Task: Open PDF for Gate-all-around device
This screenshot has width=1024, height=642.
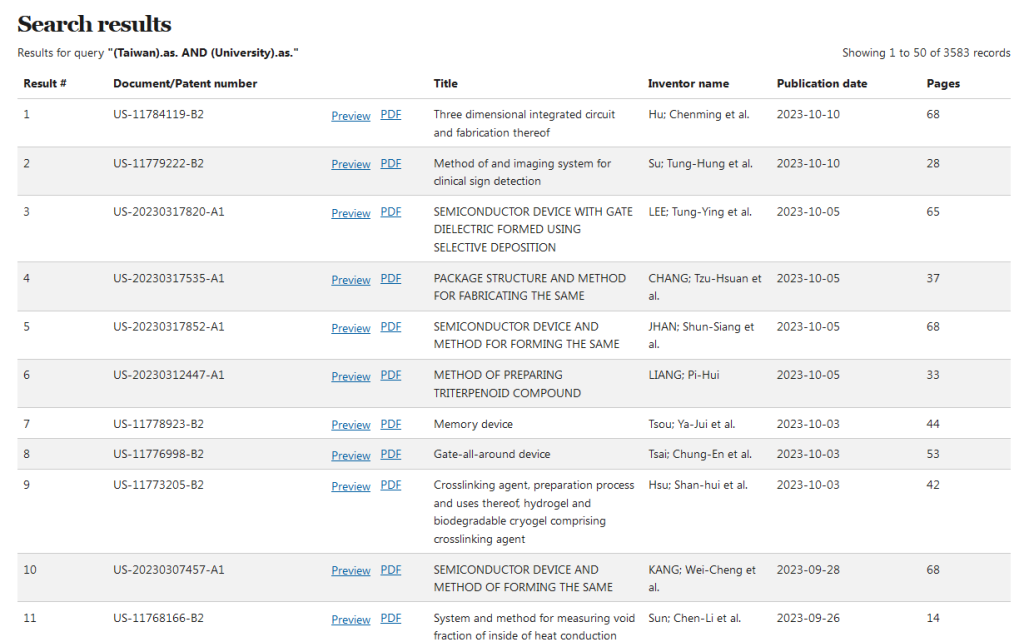Action: point(391,455)
